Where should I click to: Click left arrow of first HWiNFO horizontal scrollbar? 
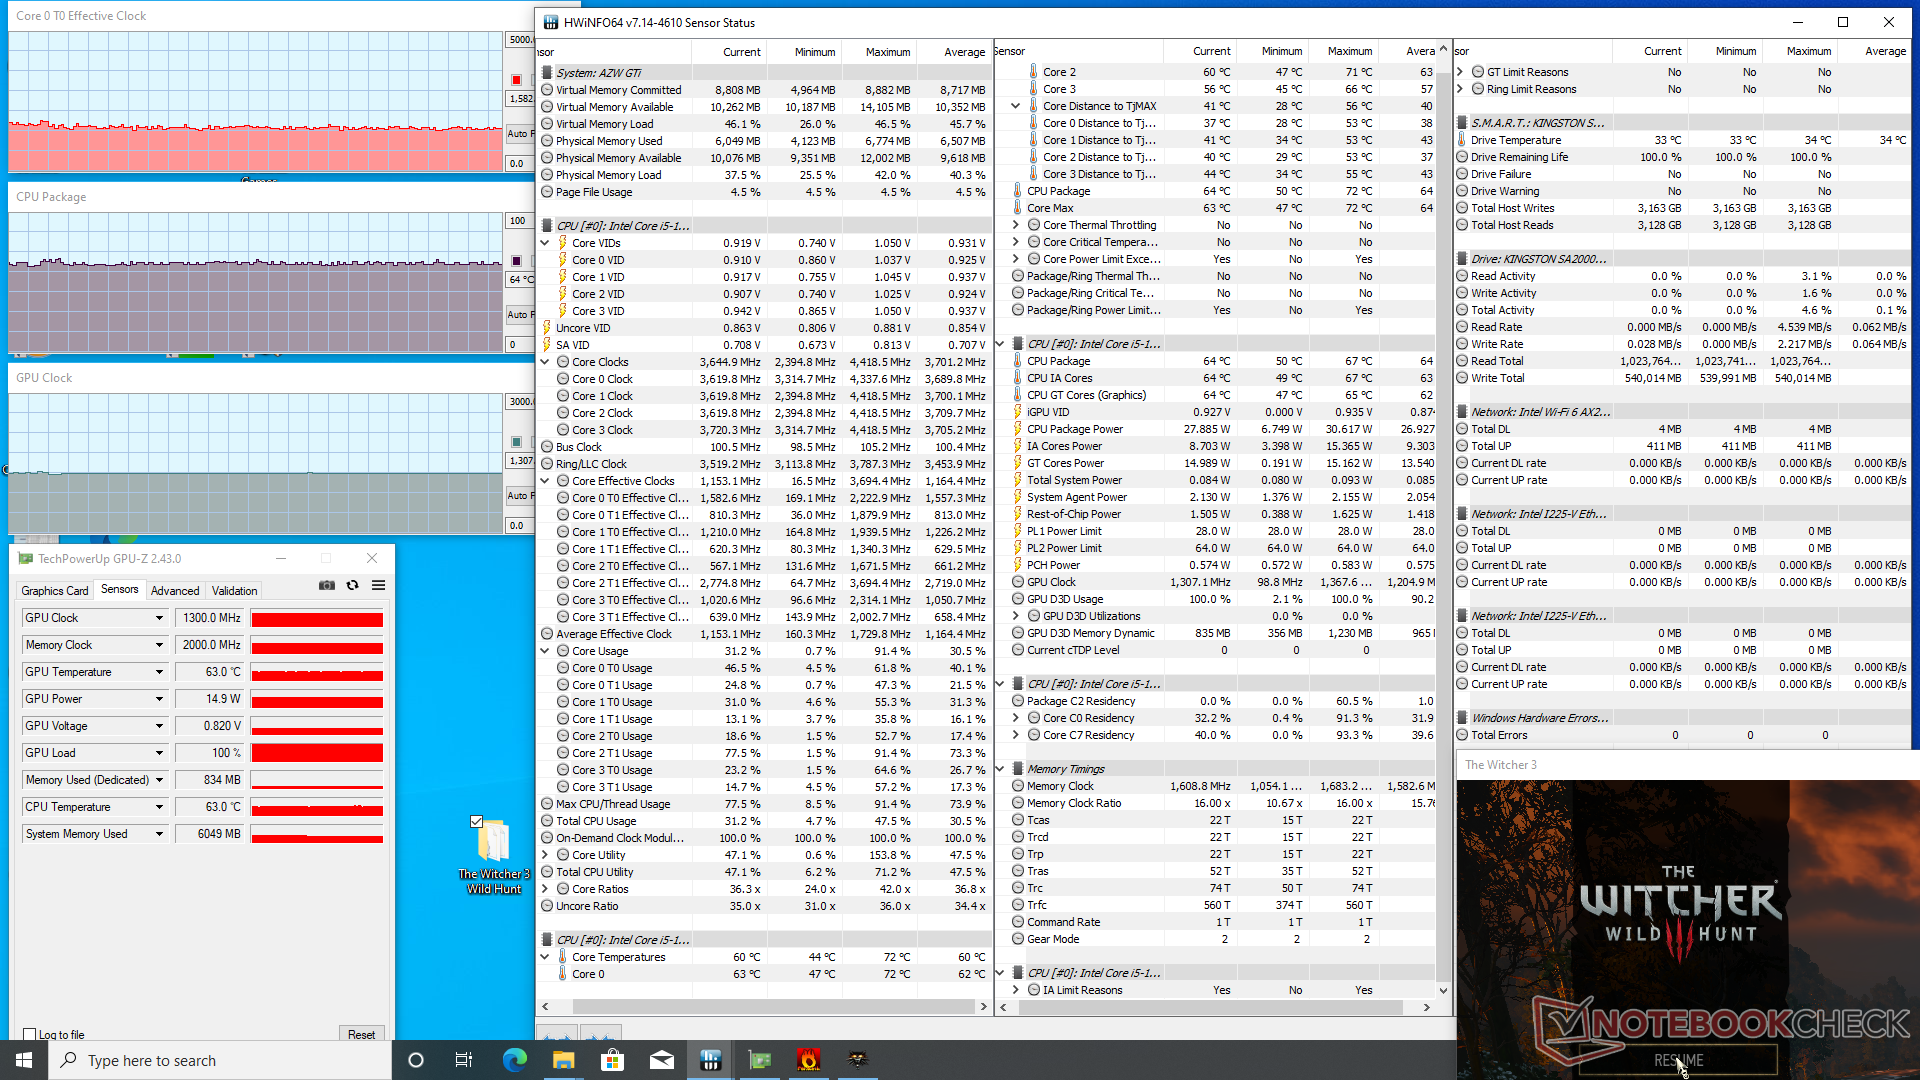coord(545,1007)
